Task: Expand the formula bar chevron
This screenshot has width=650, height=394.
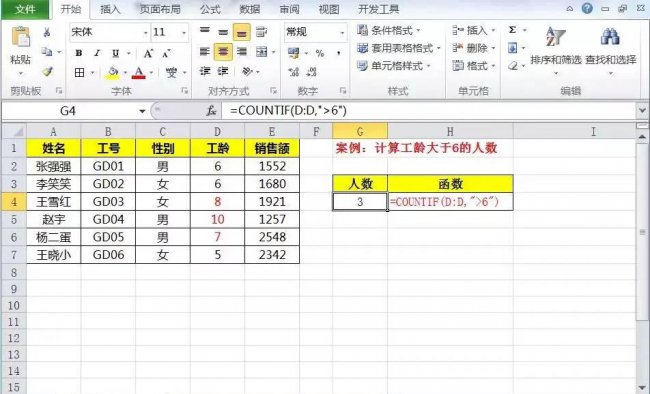Action: click(x=642, y=111)
